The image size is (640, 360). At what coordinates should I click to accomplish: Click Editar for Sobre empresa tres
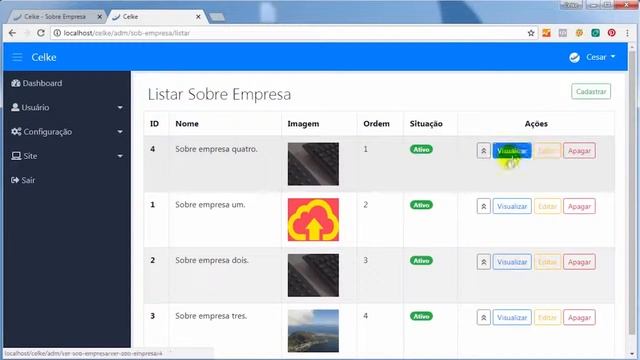coord(547,317)
